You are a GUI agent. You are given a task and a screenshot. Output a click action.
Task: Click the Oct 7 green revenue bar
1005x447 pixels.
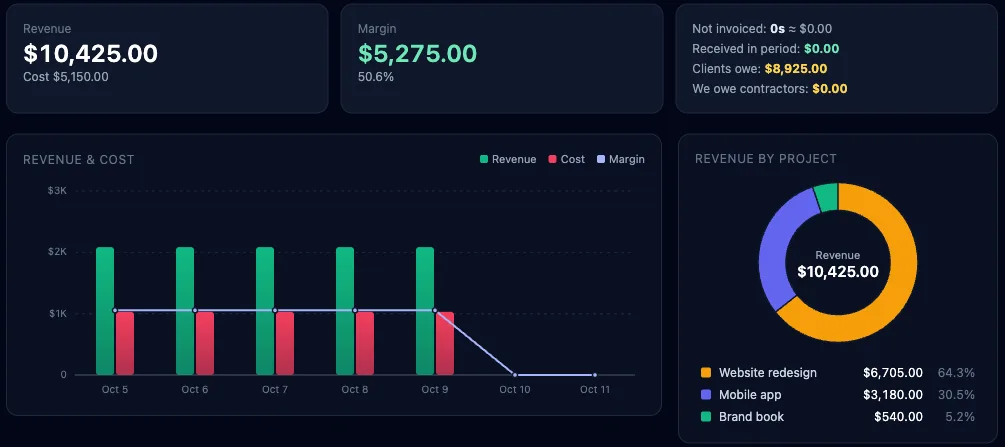[265, 311]
